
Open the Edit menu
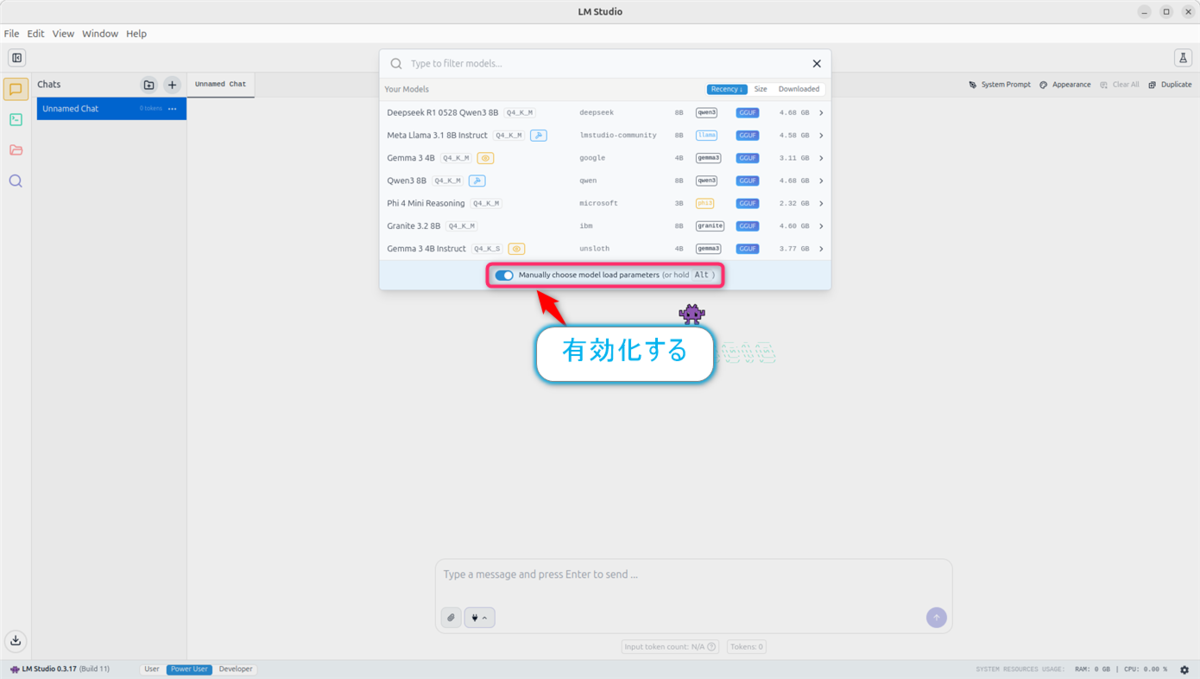coord(36,33)
